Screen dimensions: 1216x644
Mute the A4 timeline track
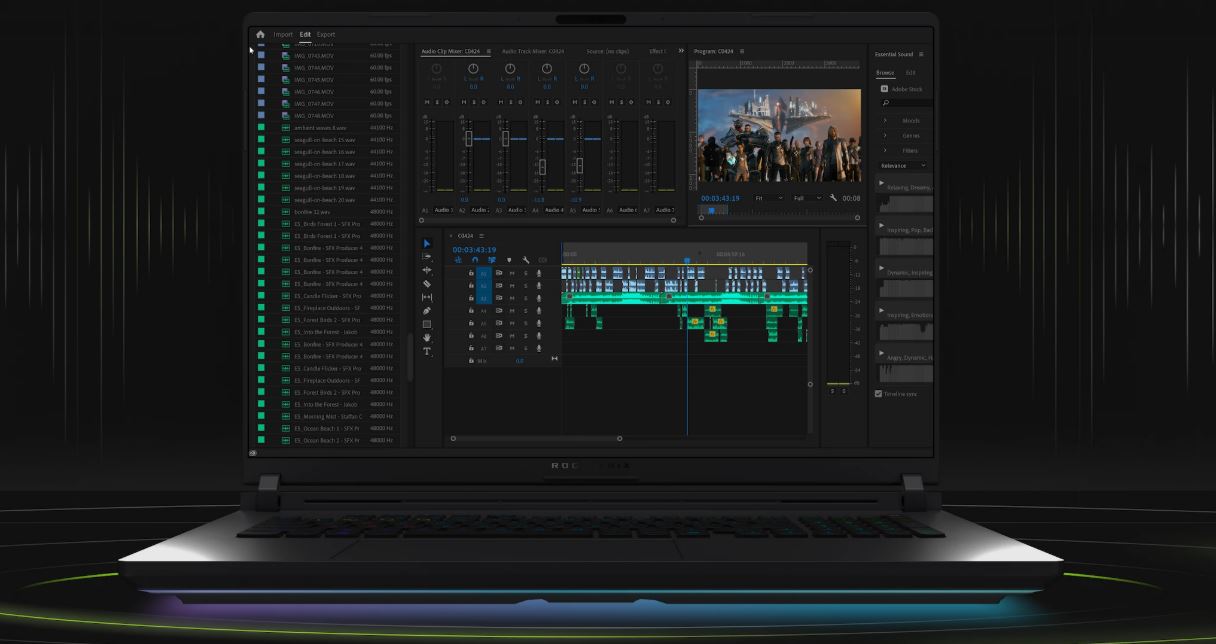pyautogui.click(x=513, y=311)
